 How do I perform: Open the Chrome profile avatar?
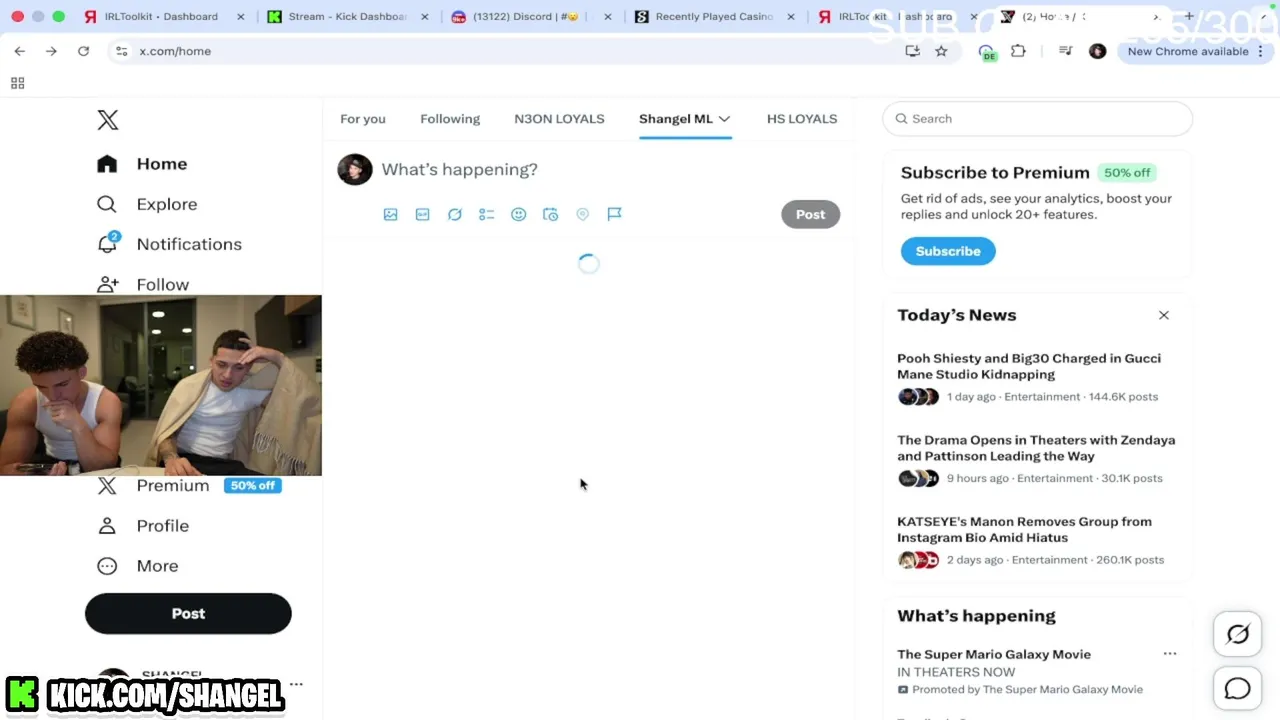pyautogui.click(x=1097, y=51)
